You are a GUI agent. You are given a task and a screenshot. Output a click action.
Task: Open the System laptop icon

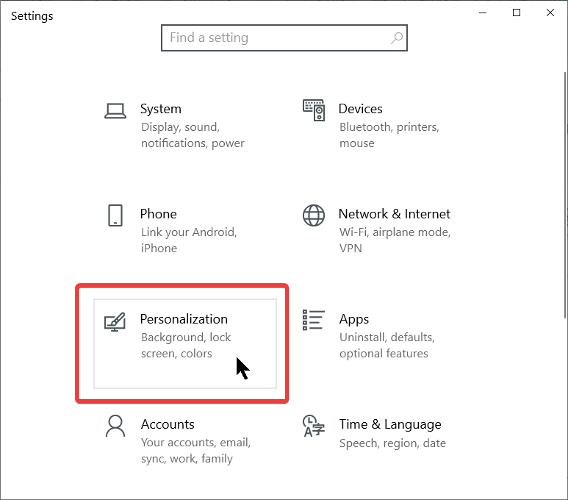tap(115, 111)
